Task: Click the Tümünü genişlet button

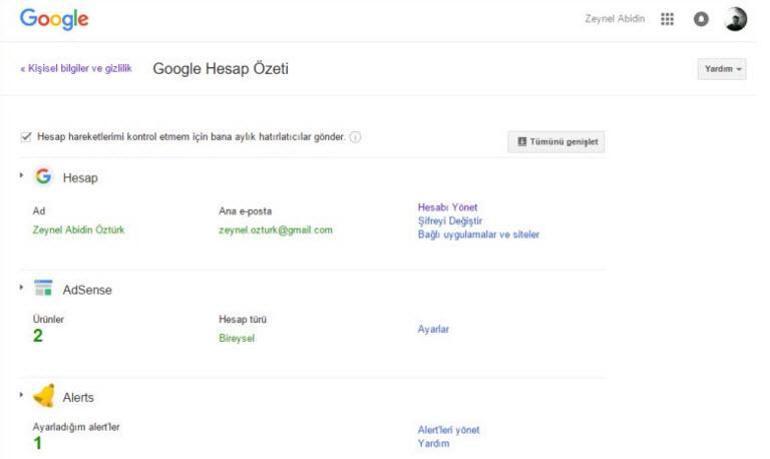Action: (x=556, y=142)
